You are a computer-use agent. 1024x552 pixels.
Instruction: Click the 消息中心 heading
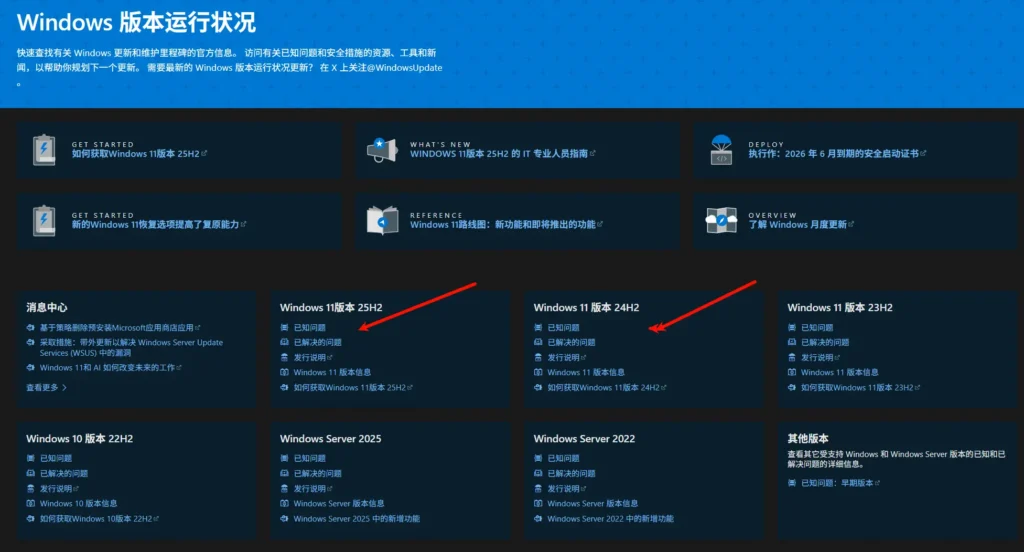46,308
